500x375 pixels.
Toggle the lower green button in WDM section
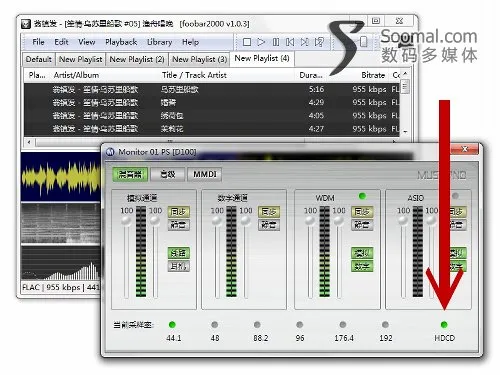tap(362, 266)
